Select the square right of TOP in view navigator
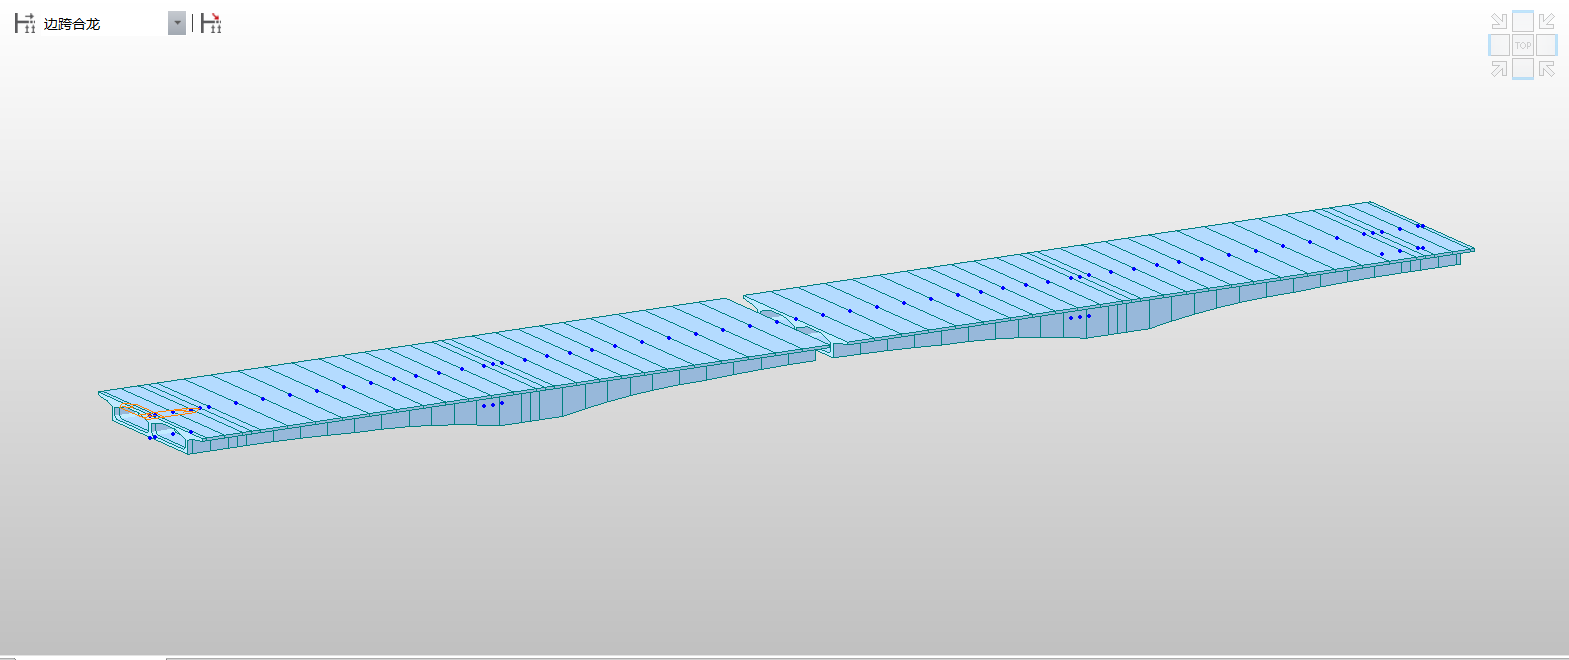Screen dimensions: 1569x660 click(x=1547, y=45)
